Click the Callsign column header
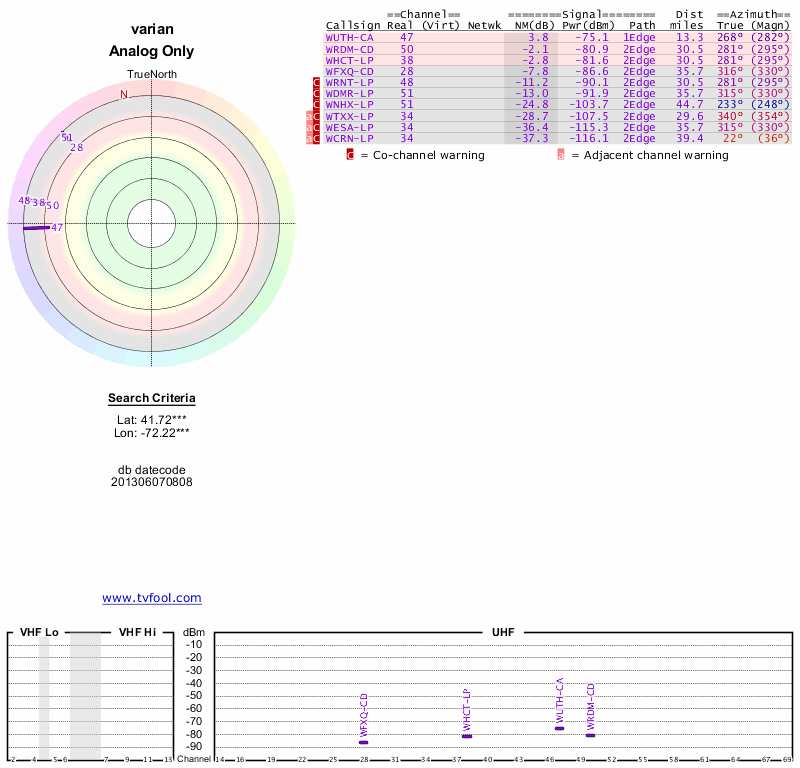Image resolution: width=800 pixels, height=768 pixels. tap(353, 25)
